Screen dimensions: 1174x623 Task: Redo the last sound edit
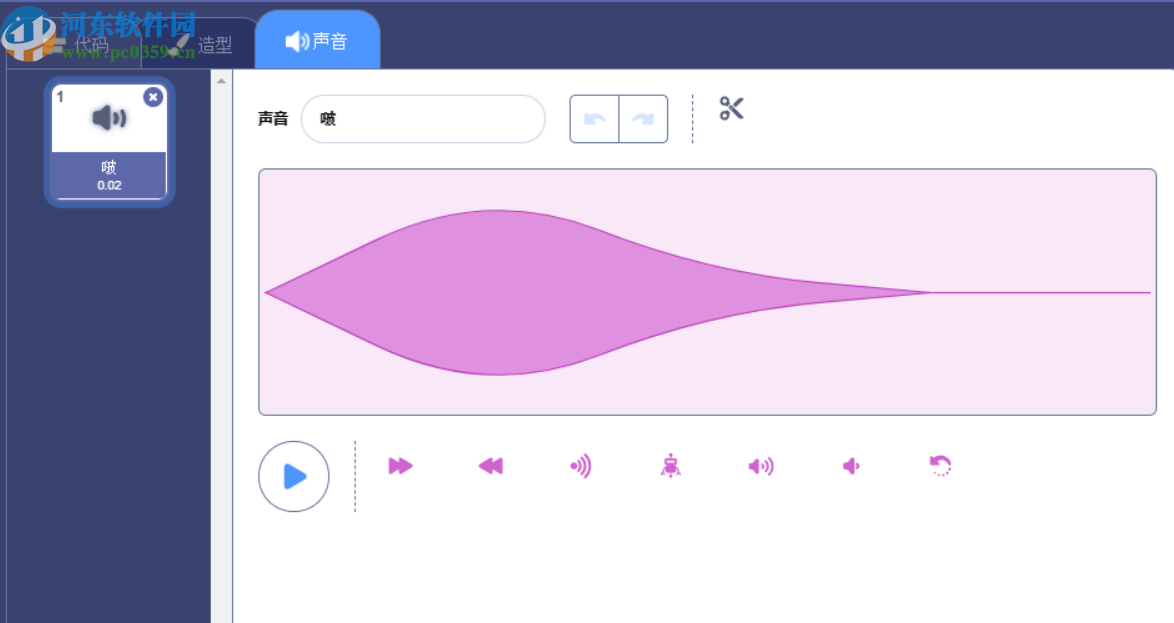pyautogui.click(x=643, y=118)
